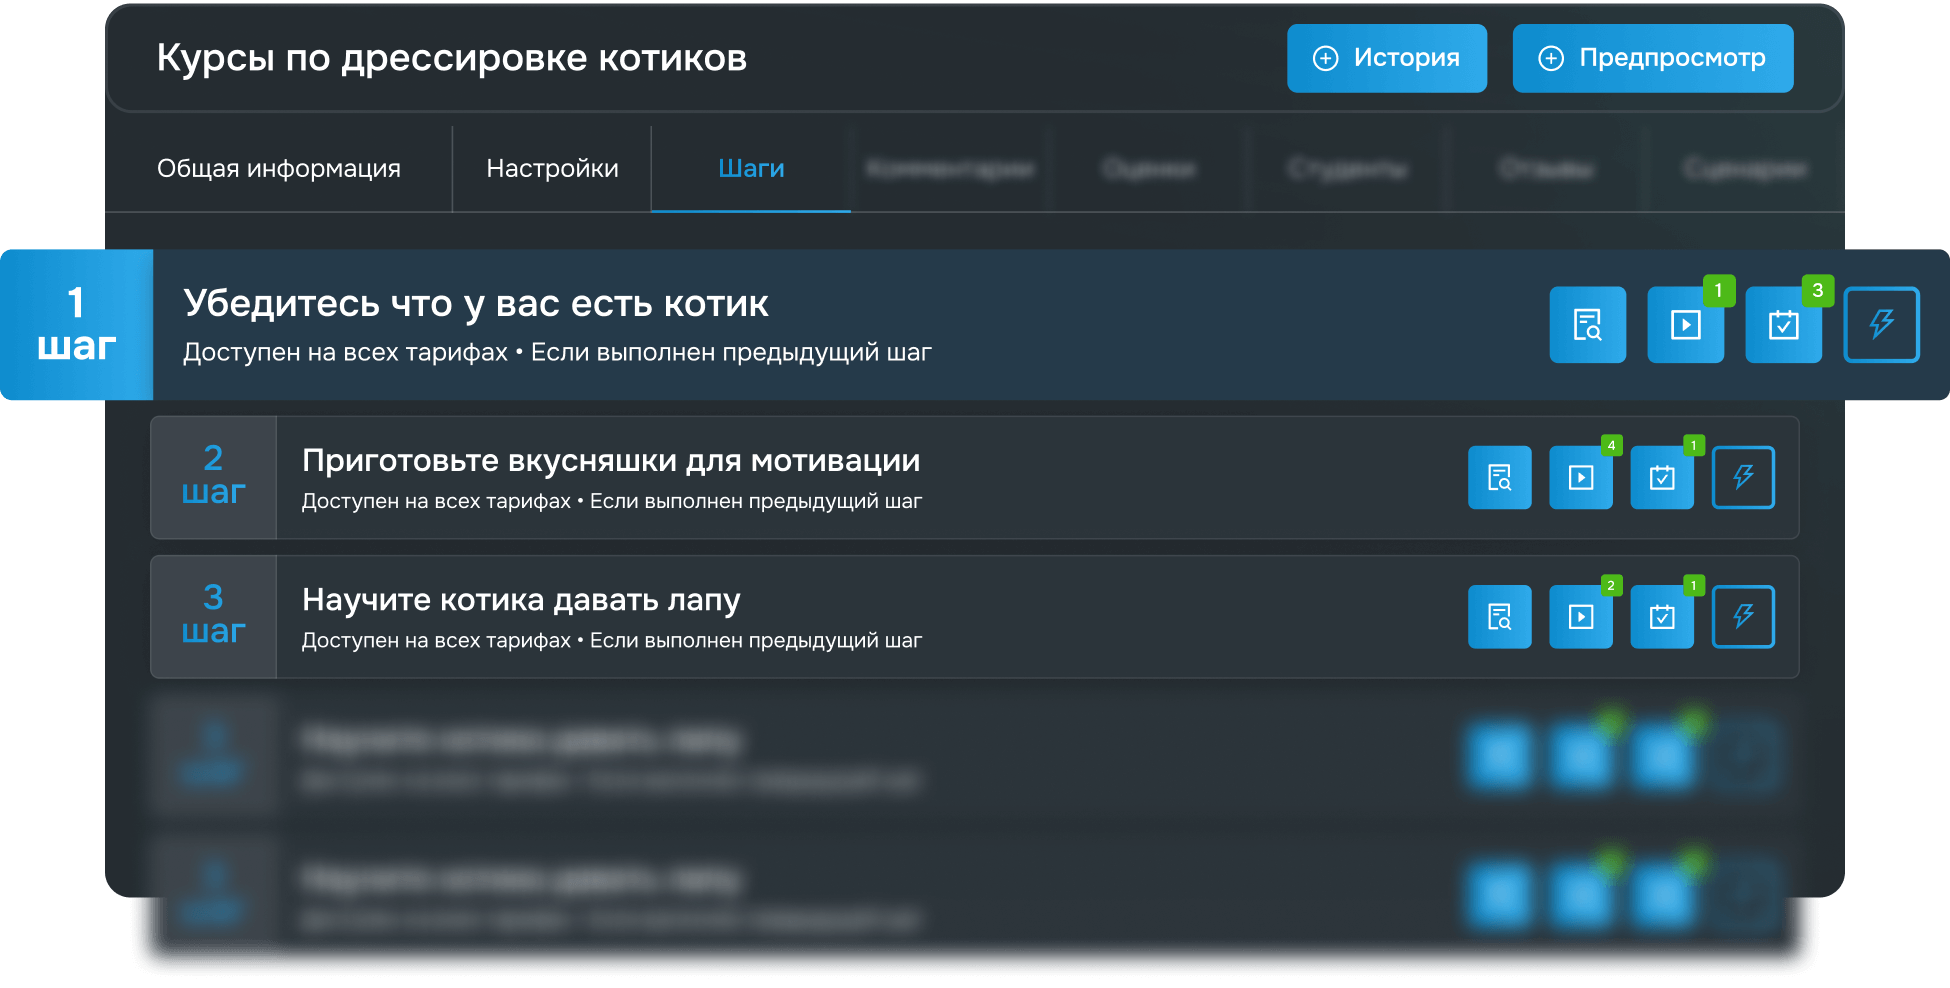Open calendar checklist icon in step 3

(1662, 617)
